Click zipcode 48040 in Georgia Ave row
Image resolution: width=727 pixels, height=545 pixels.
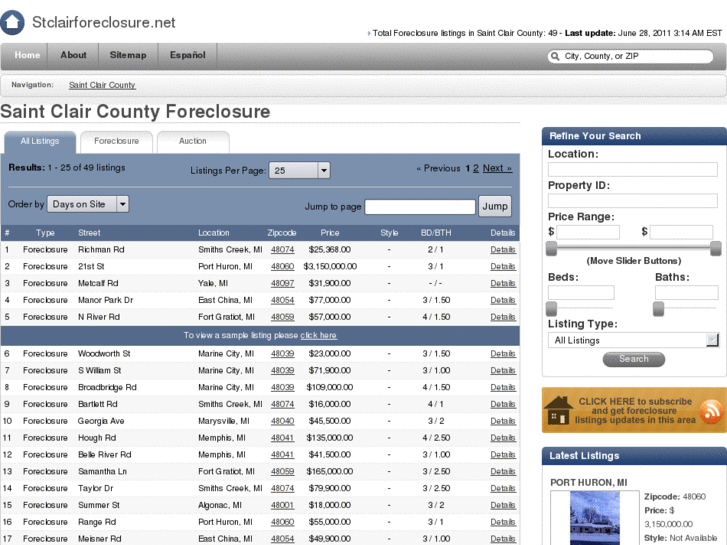[x=283, y=421]
